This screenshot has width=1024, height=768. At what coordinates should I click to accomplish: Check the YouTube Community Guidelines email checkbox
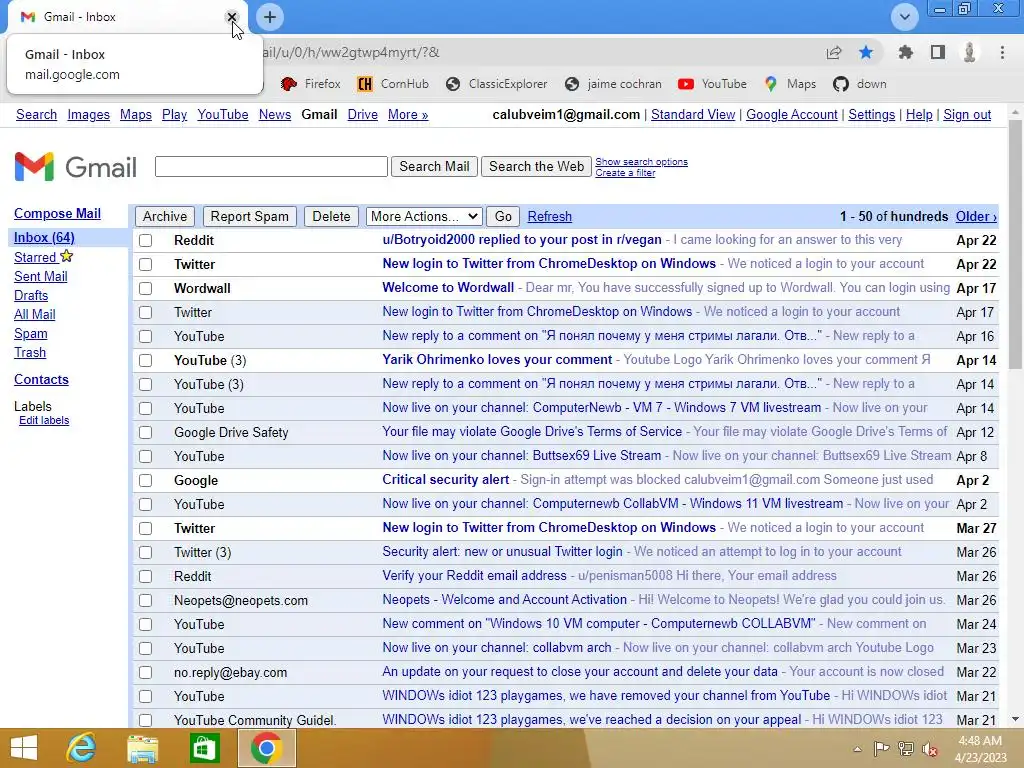(x=146, y=720)
